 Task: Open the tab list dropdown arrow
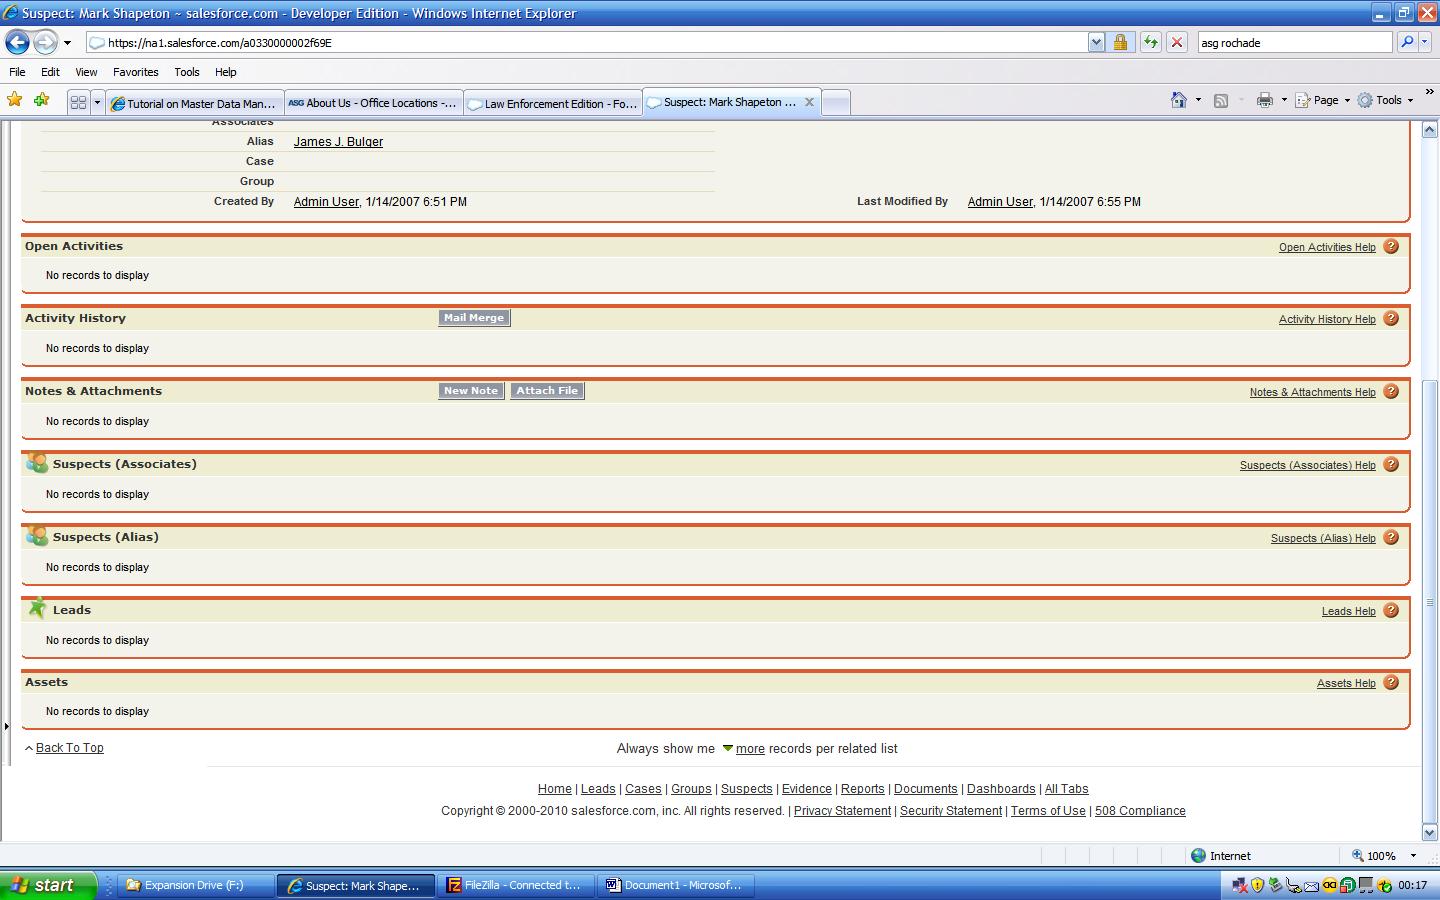97,102
